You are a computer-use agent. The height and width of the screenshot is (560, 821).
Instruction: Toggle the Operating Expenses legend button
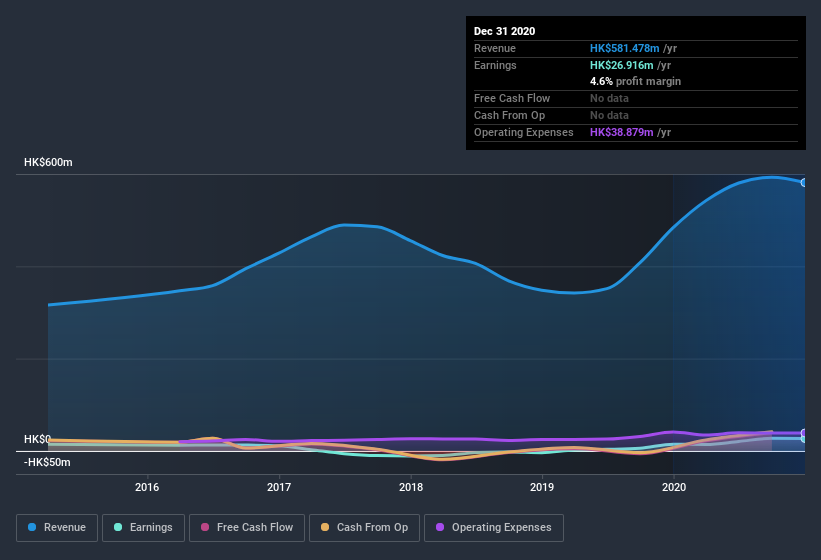tap(494, 528)
